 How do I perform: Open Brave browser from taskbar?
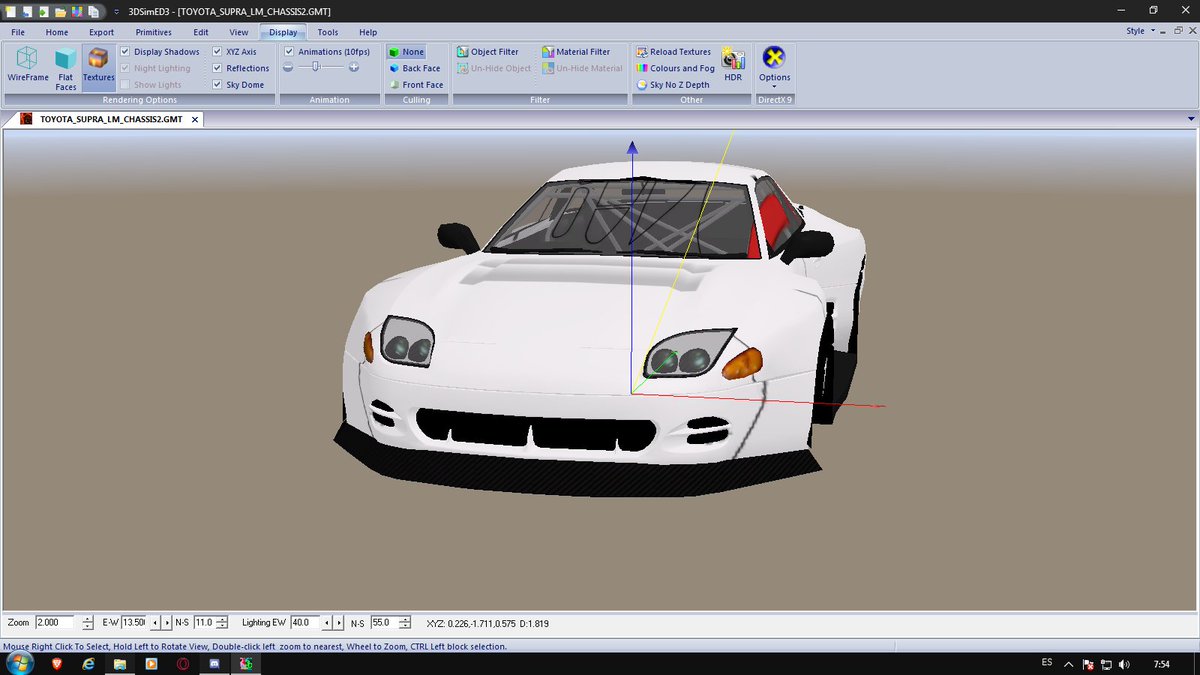(x=55, y=664)
